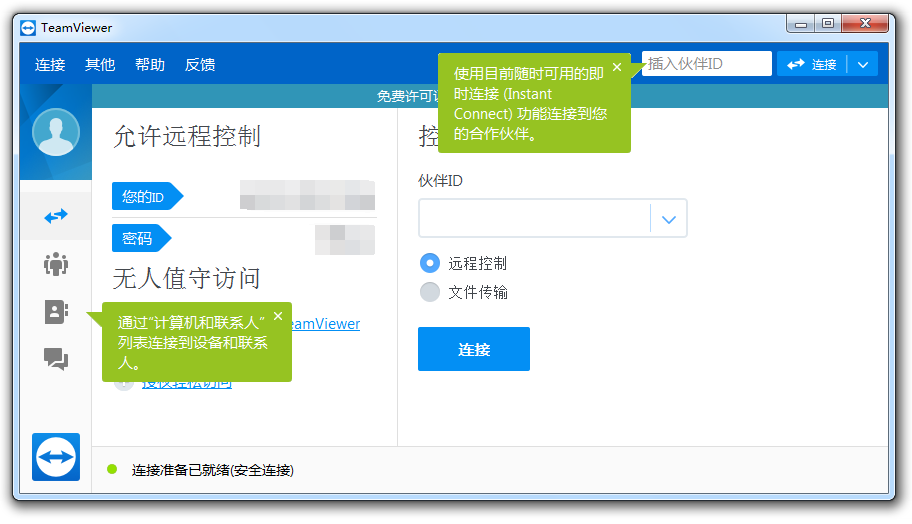Image resolution: width=912 pixels, height=524 pixels.
Task: Open the 连接 menu
Action: [x=50, y=65]
